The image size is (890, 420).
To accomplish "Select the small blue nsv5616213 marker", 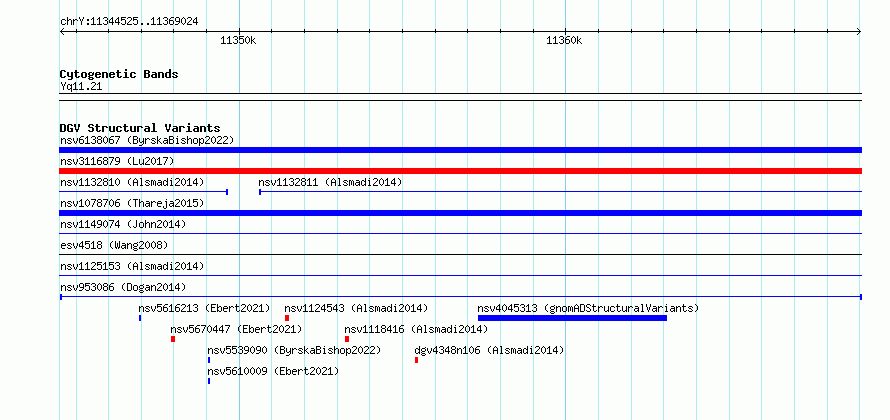I will click(140, 318).
